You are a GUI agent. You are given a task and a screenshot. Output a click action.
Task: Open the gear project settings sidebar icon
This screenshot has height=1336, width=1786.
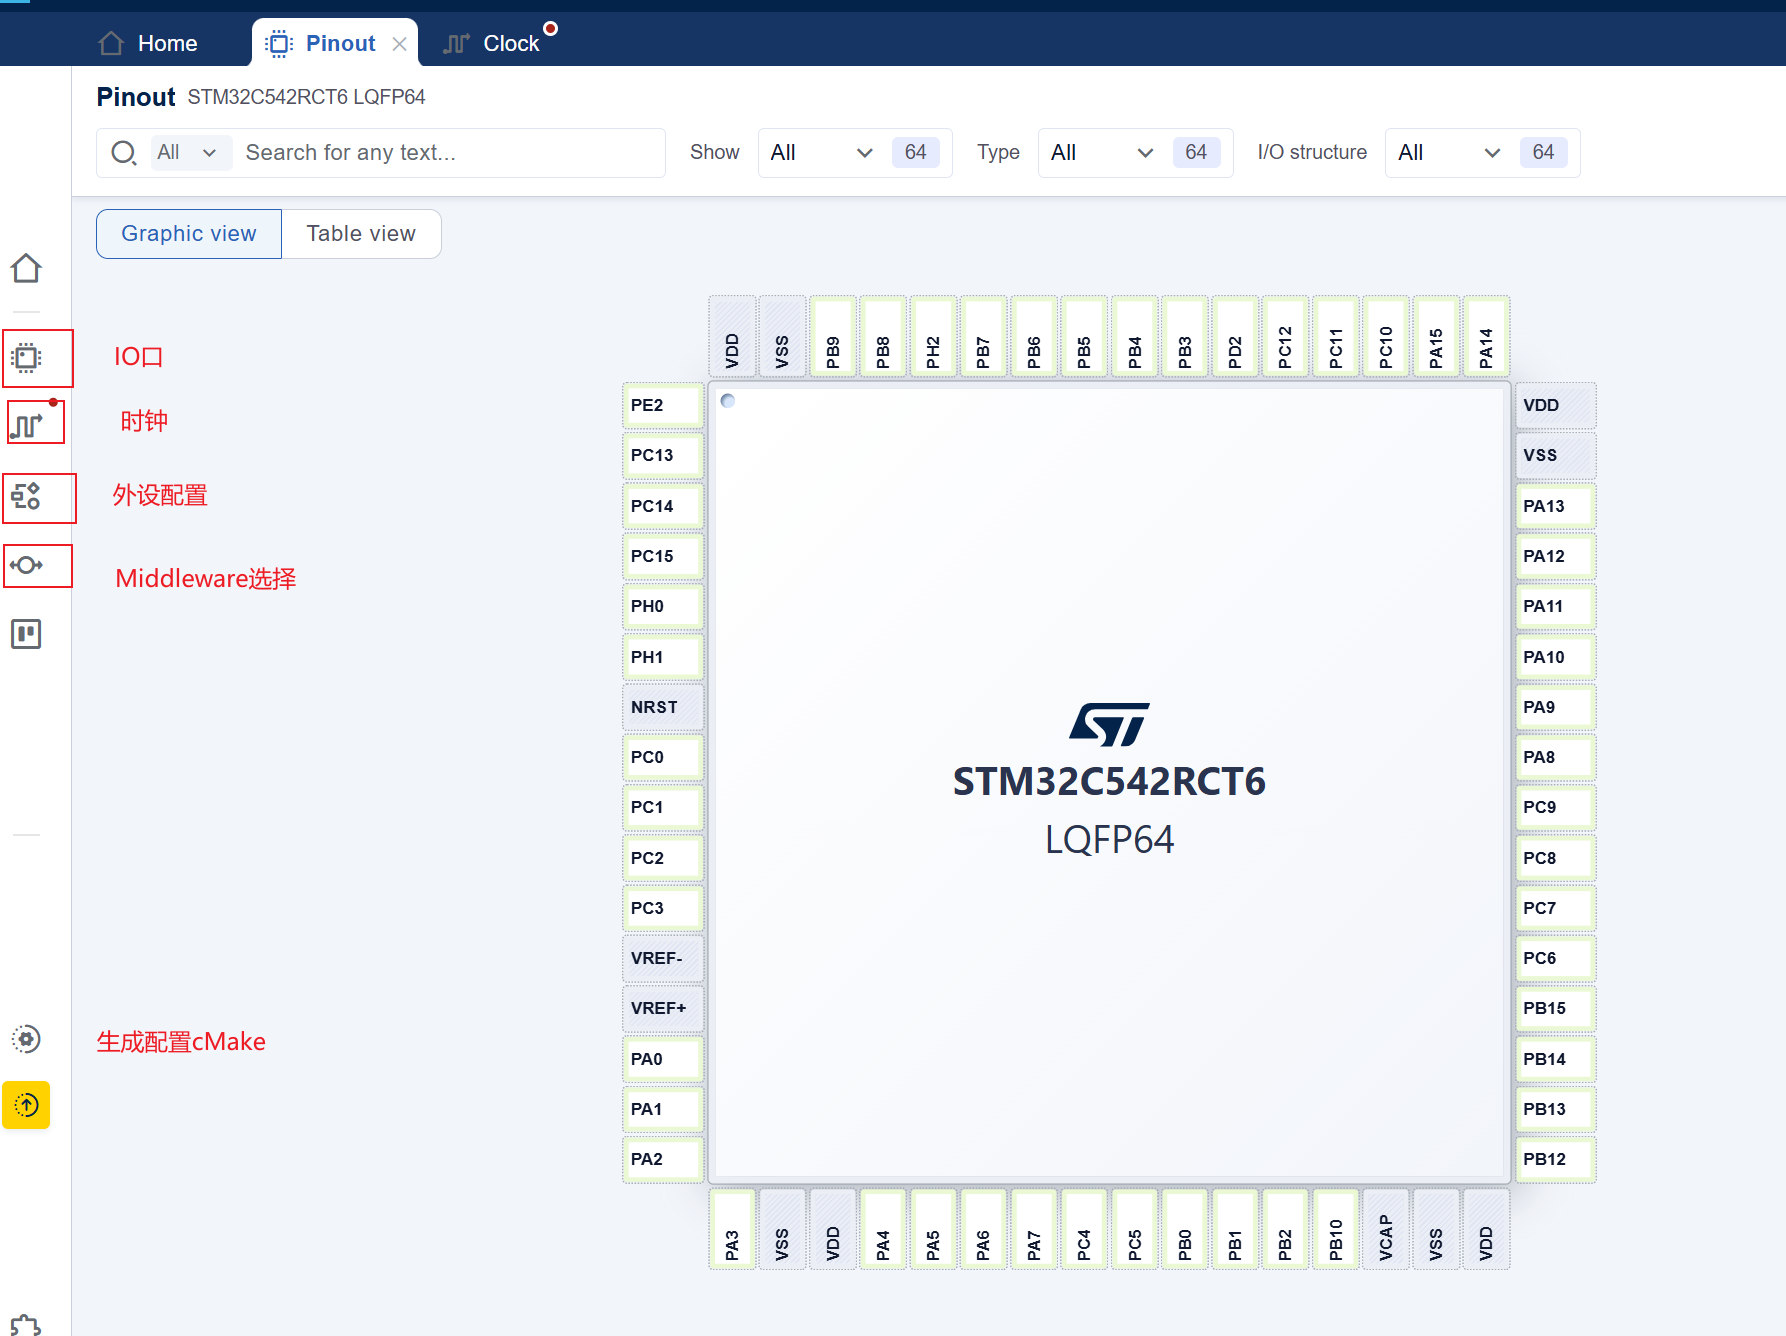26,1039
